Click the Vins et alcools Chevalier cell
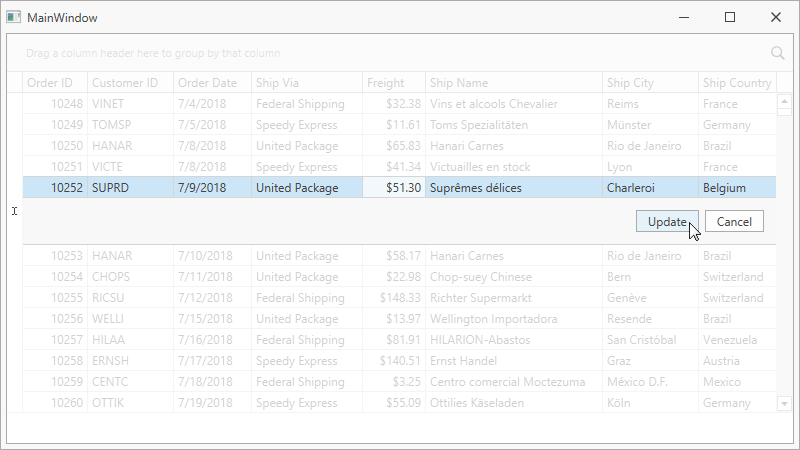 click(x=514, y=104)
